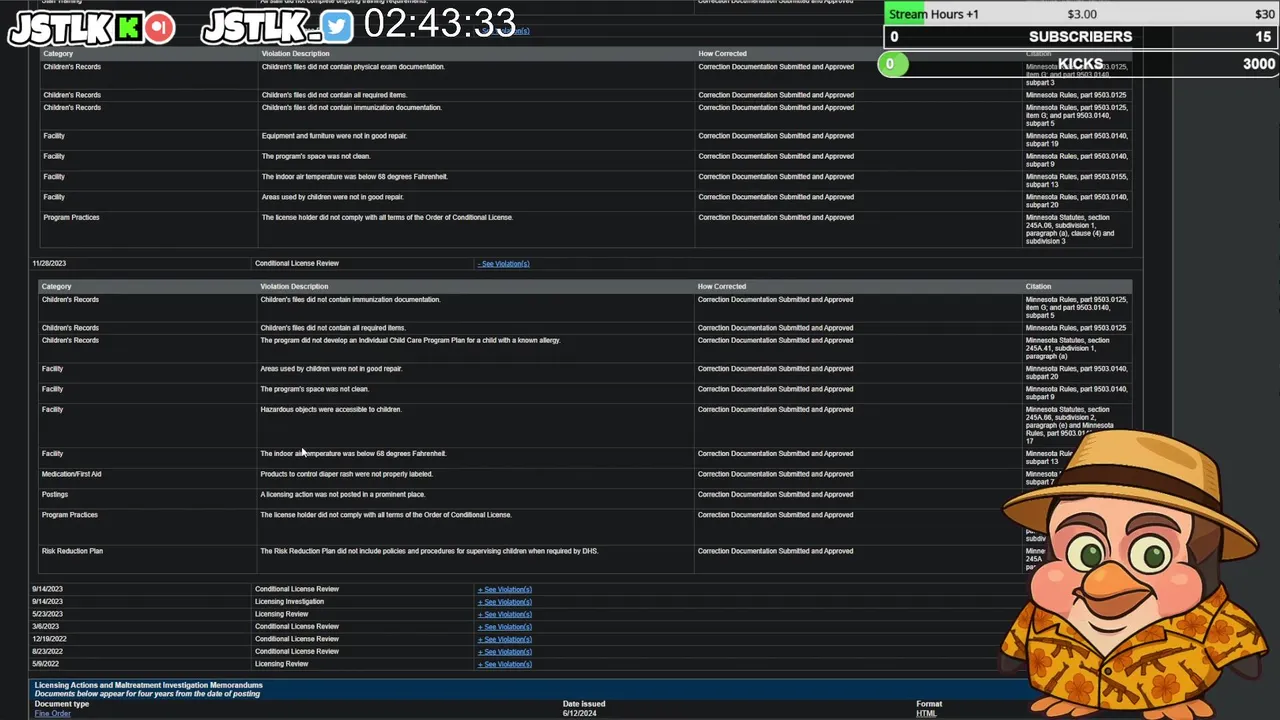Expand violations for 12/19/2022 Conditional License Review

(x=505, y=639)
